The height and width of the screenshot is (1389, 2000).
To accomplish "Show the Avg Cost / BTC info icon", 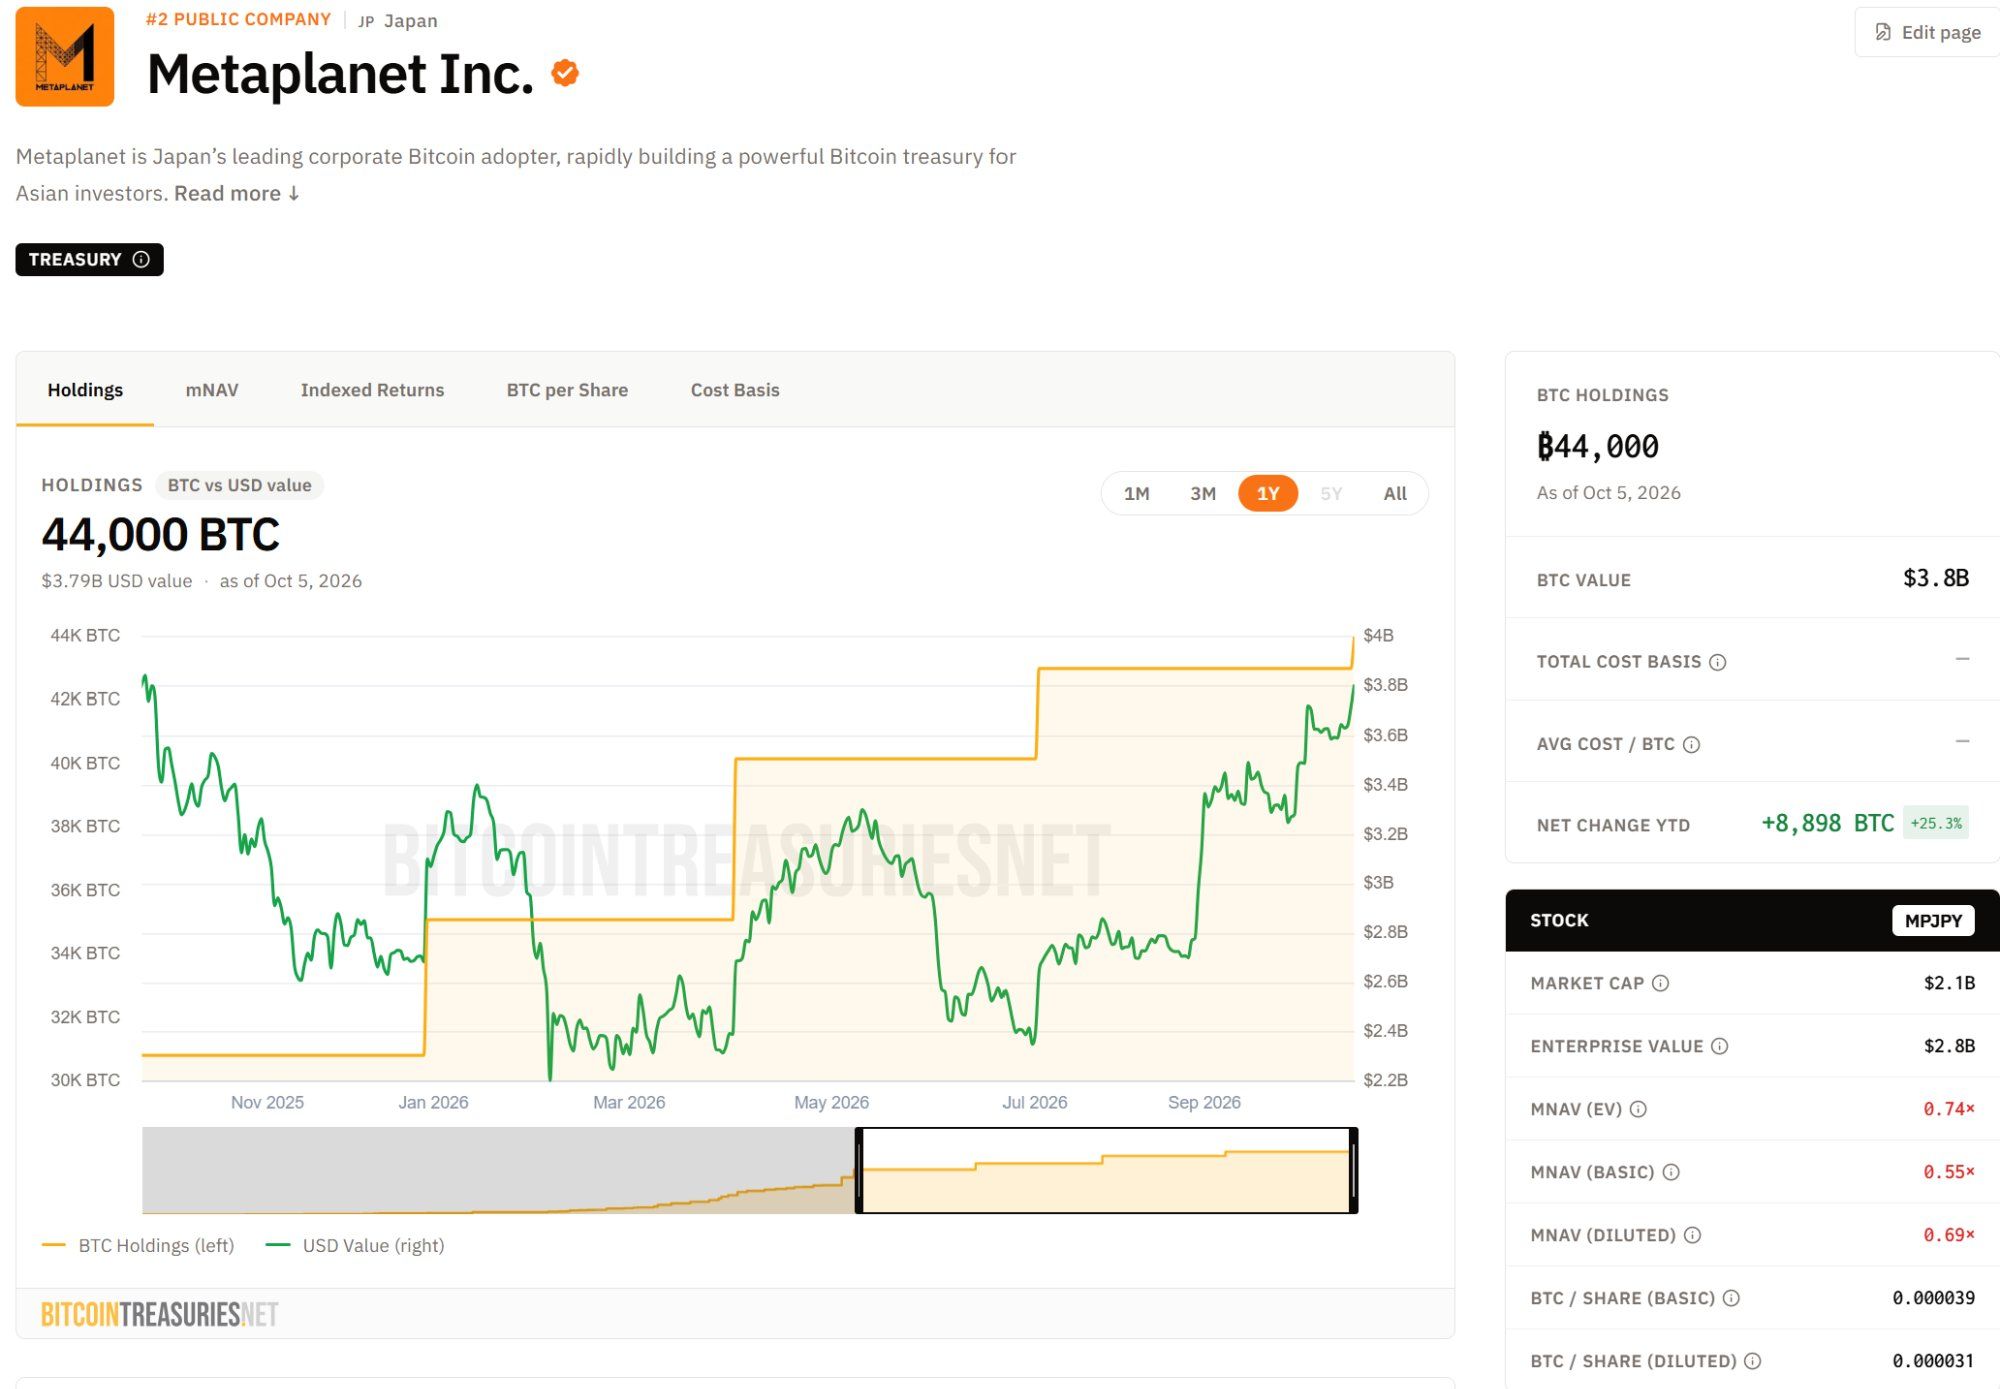I will [1691, 744].
